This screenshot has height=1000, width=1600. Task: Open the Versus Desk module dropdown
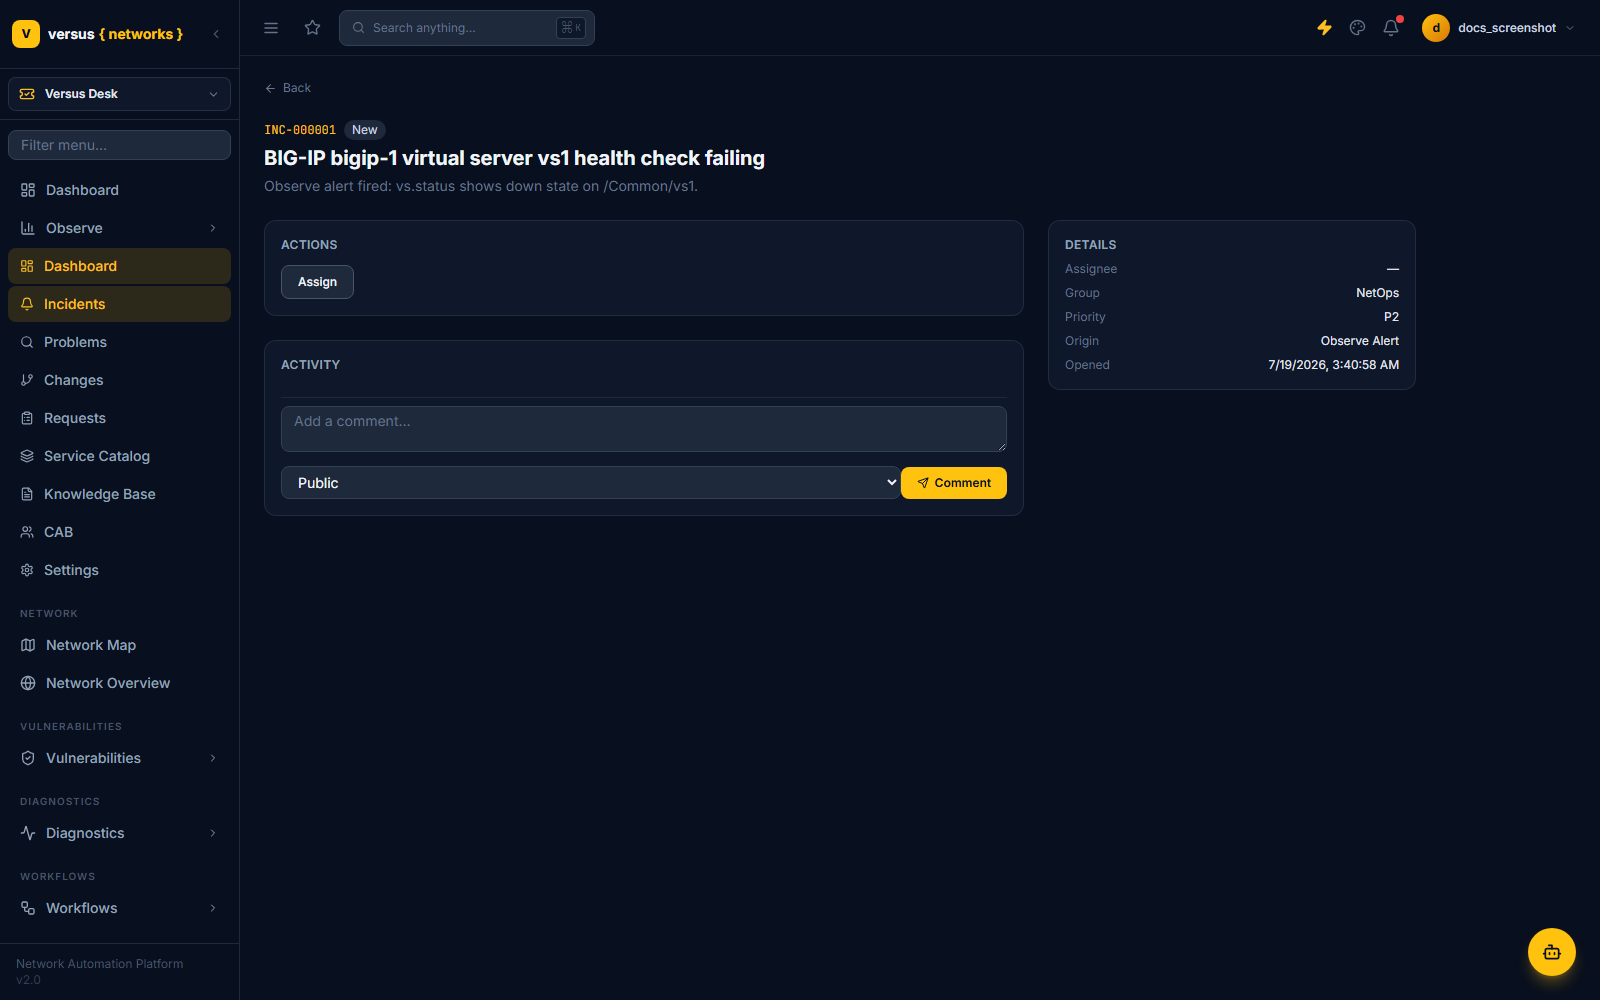point(119,94)
